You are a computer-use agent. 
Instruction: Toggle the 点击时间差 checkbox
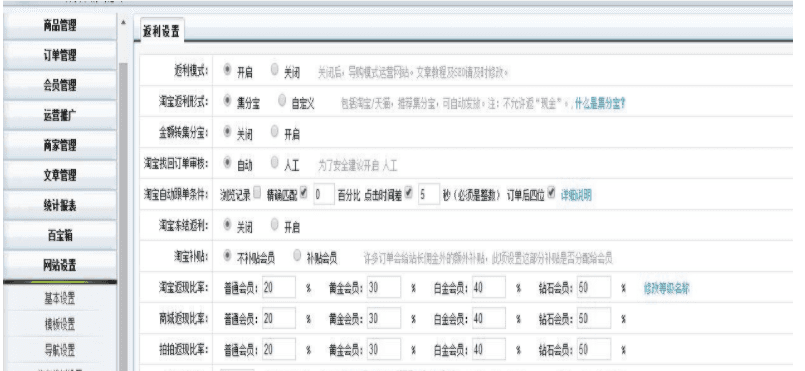[409, 194]
